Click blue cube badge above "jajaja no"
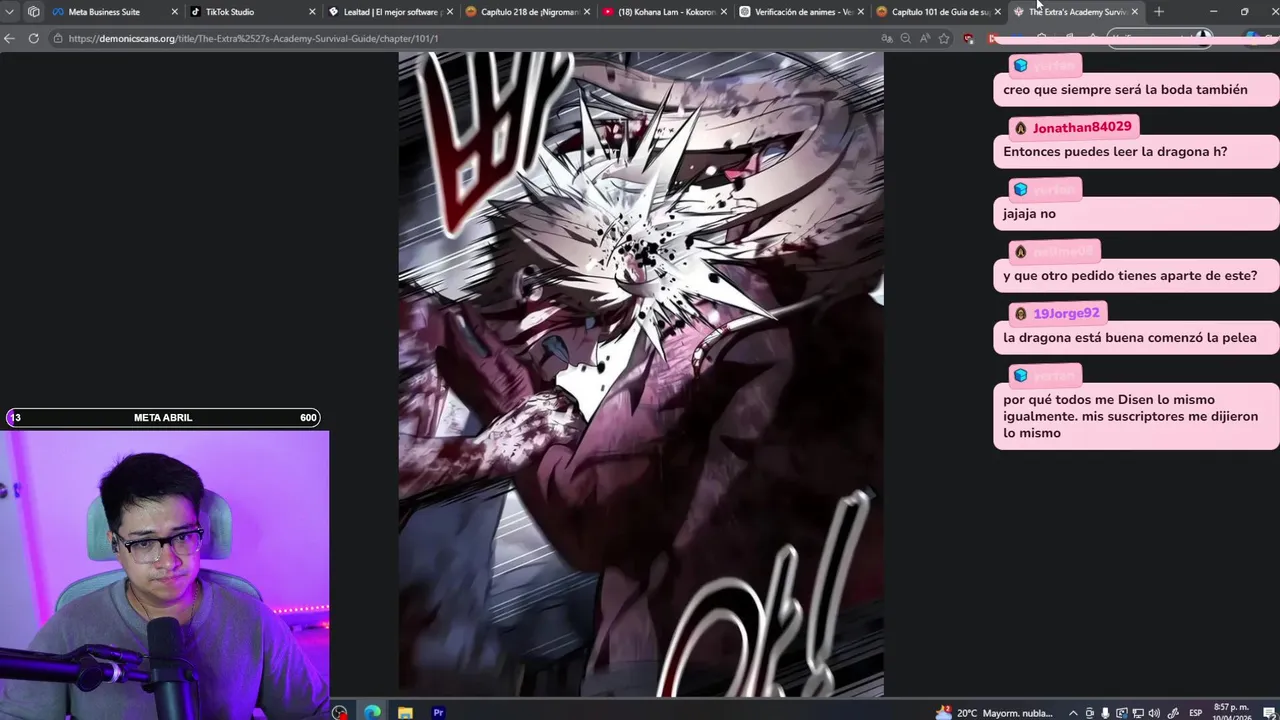The image size is (1280, 720). [x=1020, y=189]
